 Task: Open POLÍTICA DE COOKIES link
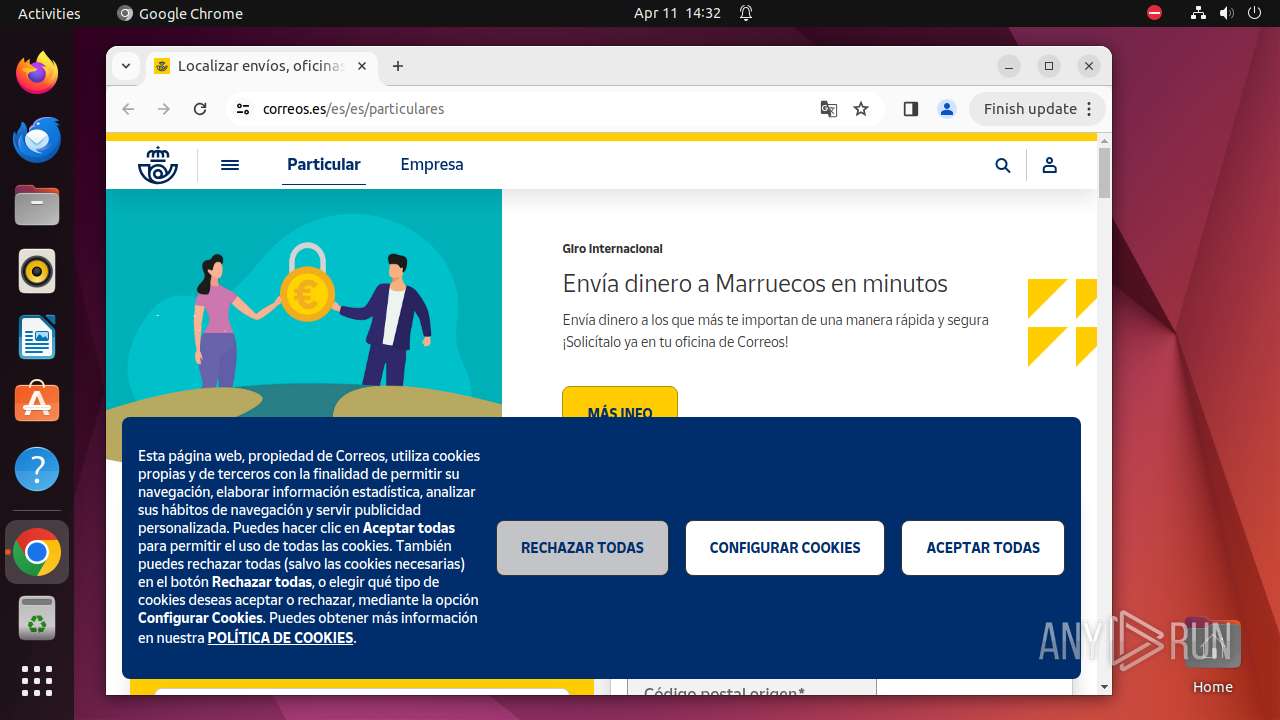click(280, 638)
